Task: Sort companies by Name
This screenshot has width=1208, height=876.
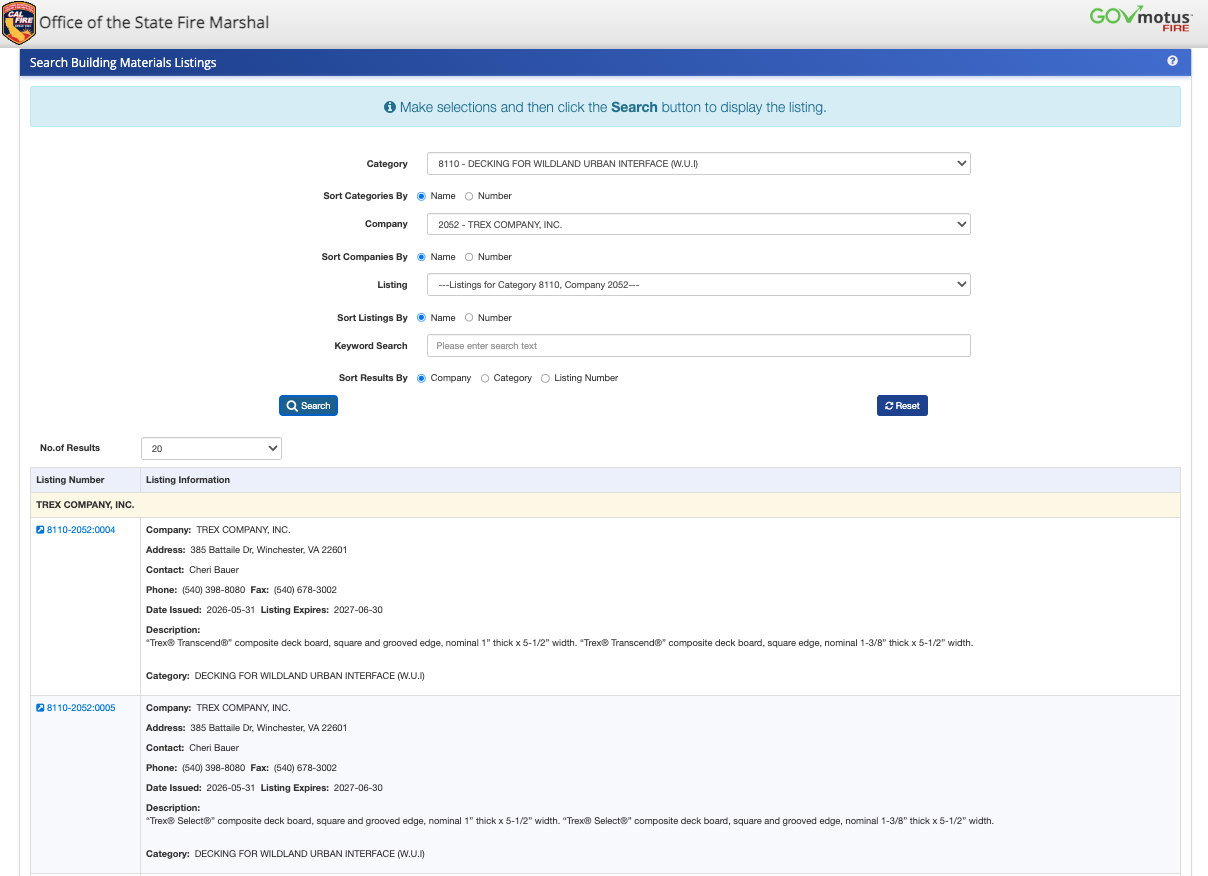Action: (421, 257)
